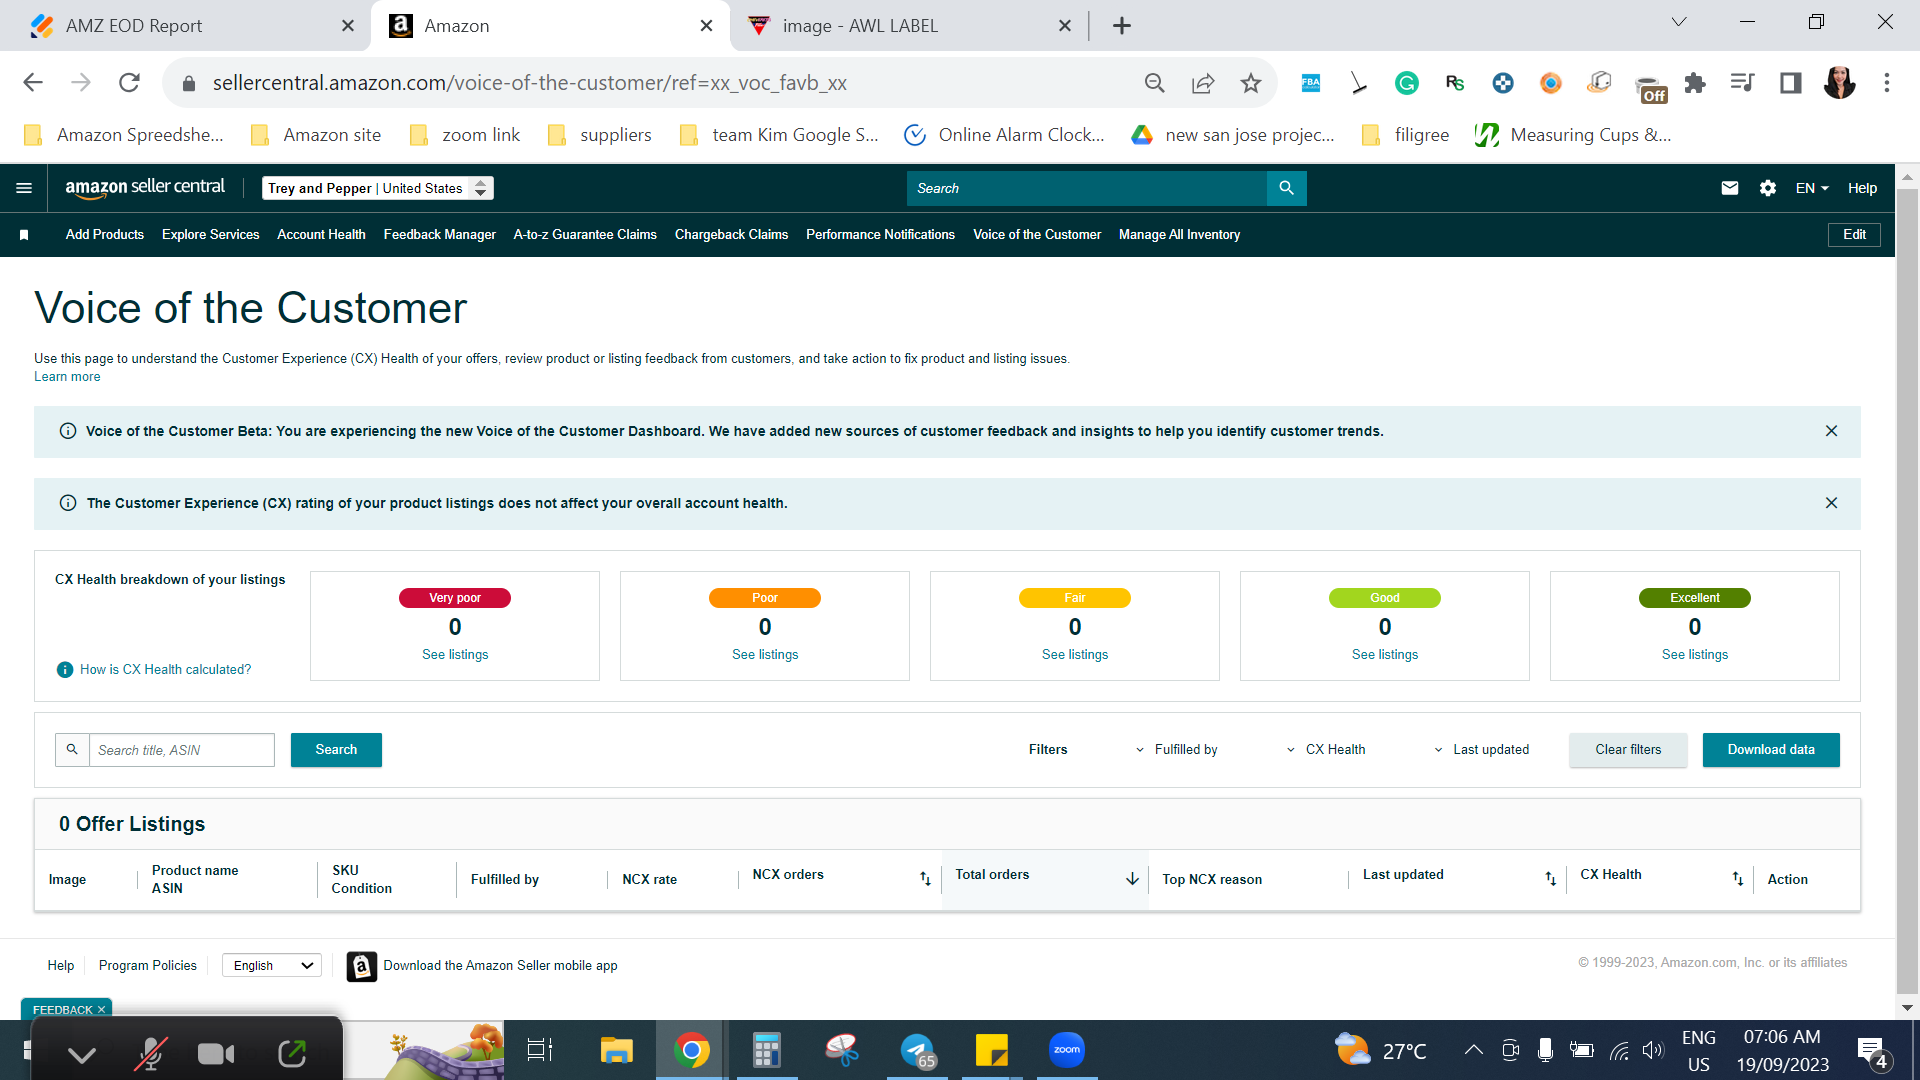Sort by Last updated column arrows

[x=1550, y=879]
